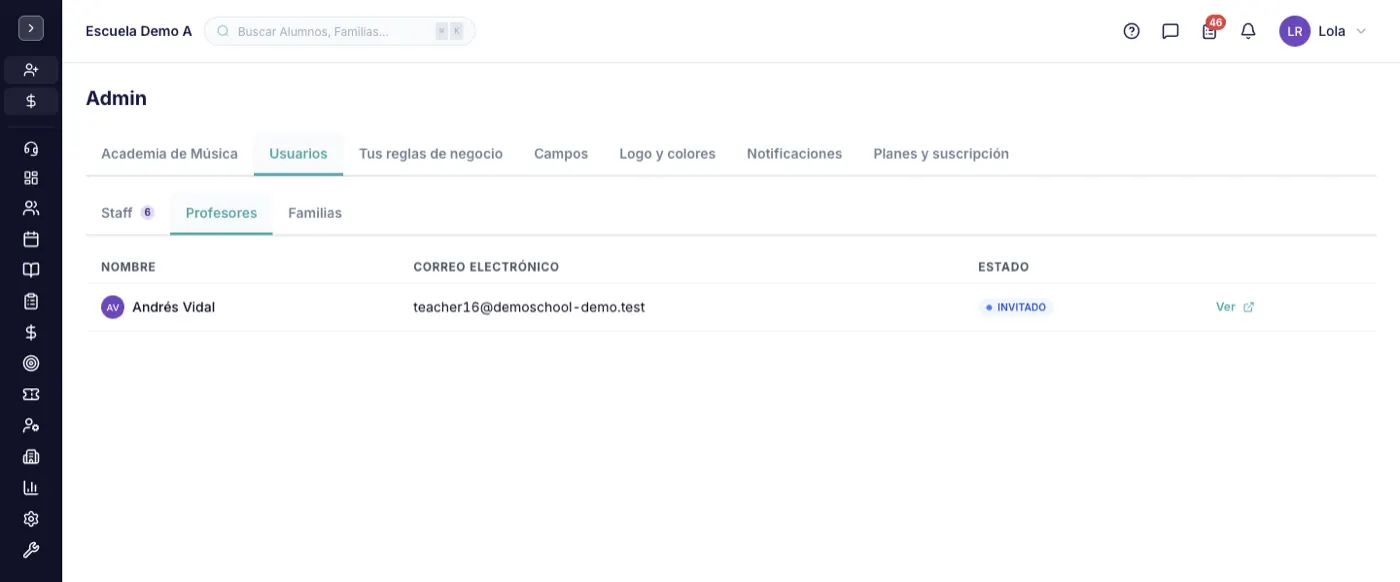Image resolution: width=1400 pixels, height=582 pixels.
Task: Click the help question mark icon
Action: click(x=1131, y=31)
